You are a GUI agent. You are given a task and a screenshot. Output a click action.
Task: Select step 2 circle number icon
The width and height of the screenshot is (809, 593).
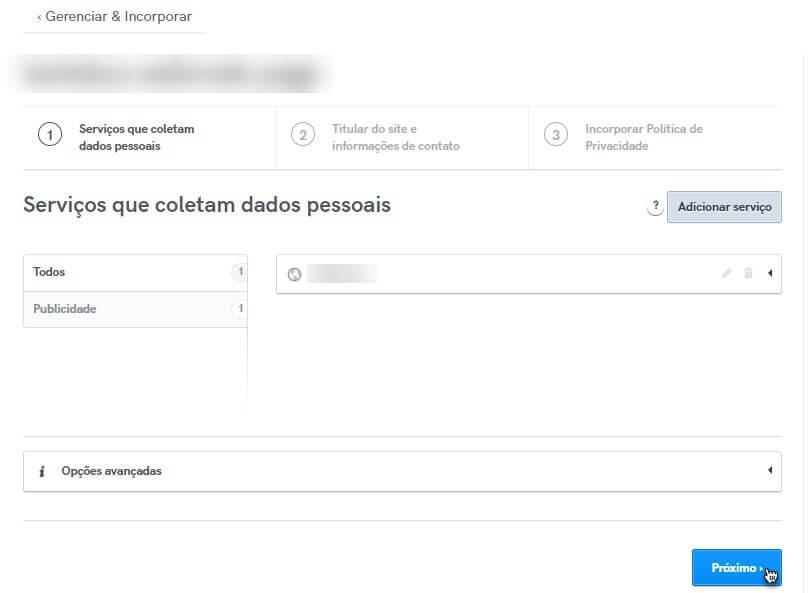303,135
